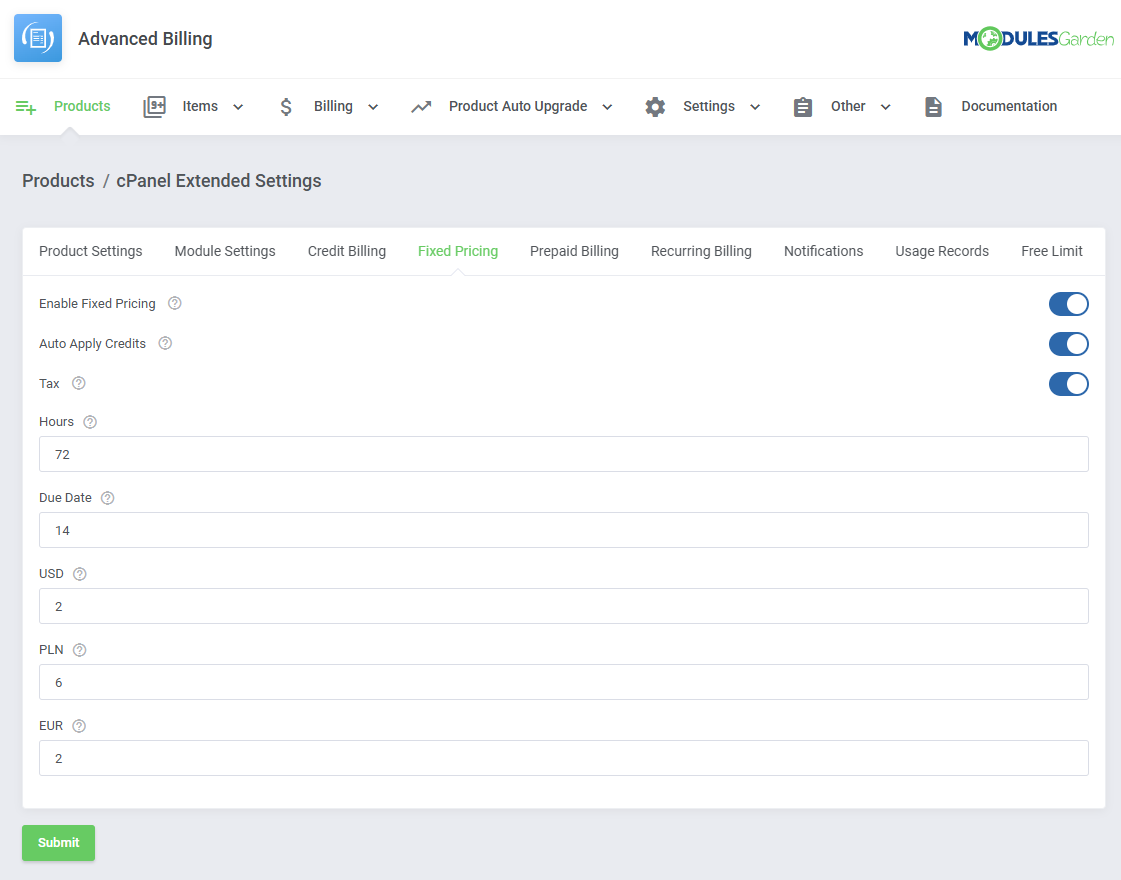This screenshot has width=1121, height=880.
Task: Click the cPanel Extended Settings breadcrumb text
Action: (219, 180)
